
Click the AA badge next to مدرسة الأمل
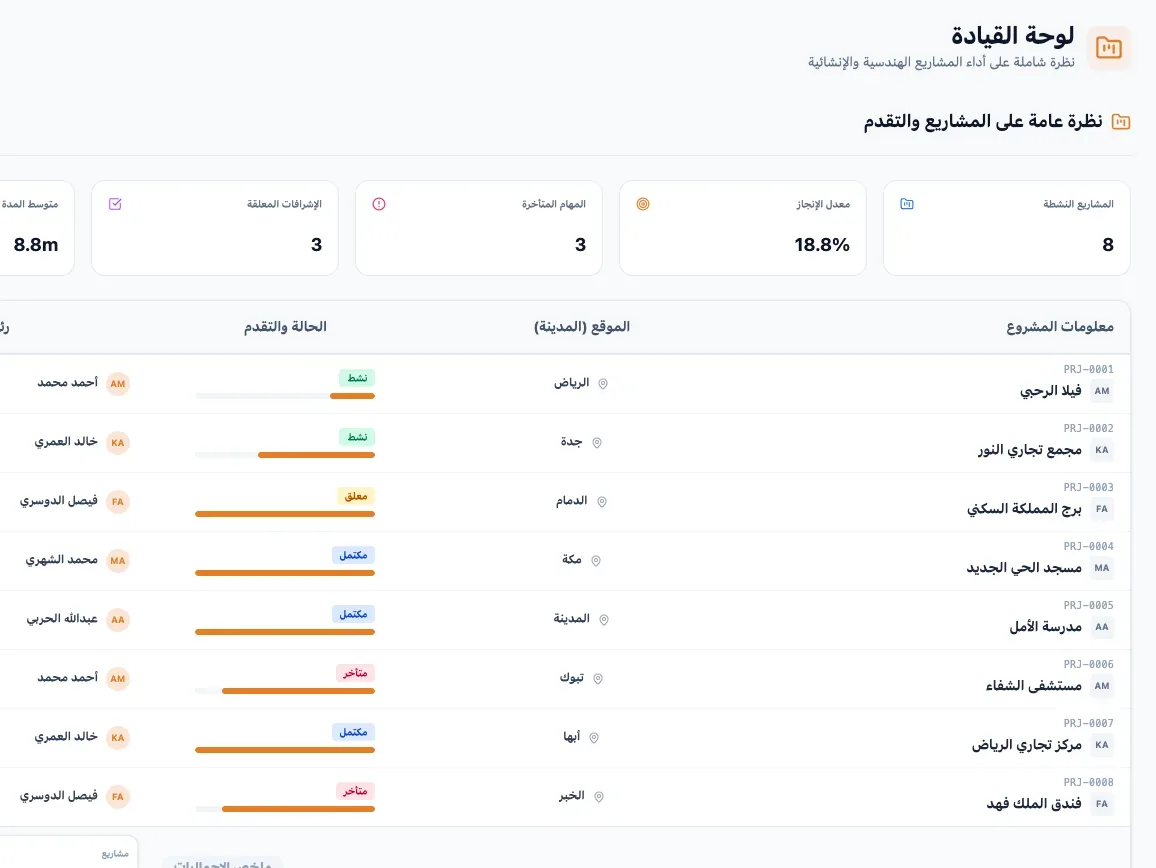[1101, 627]
